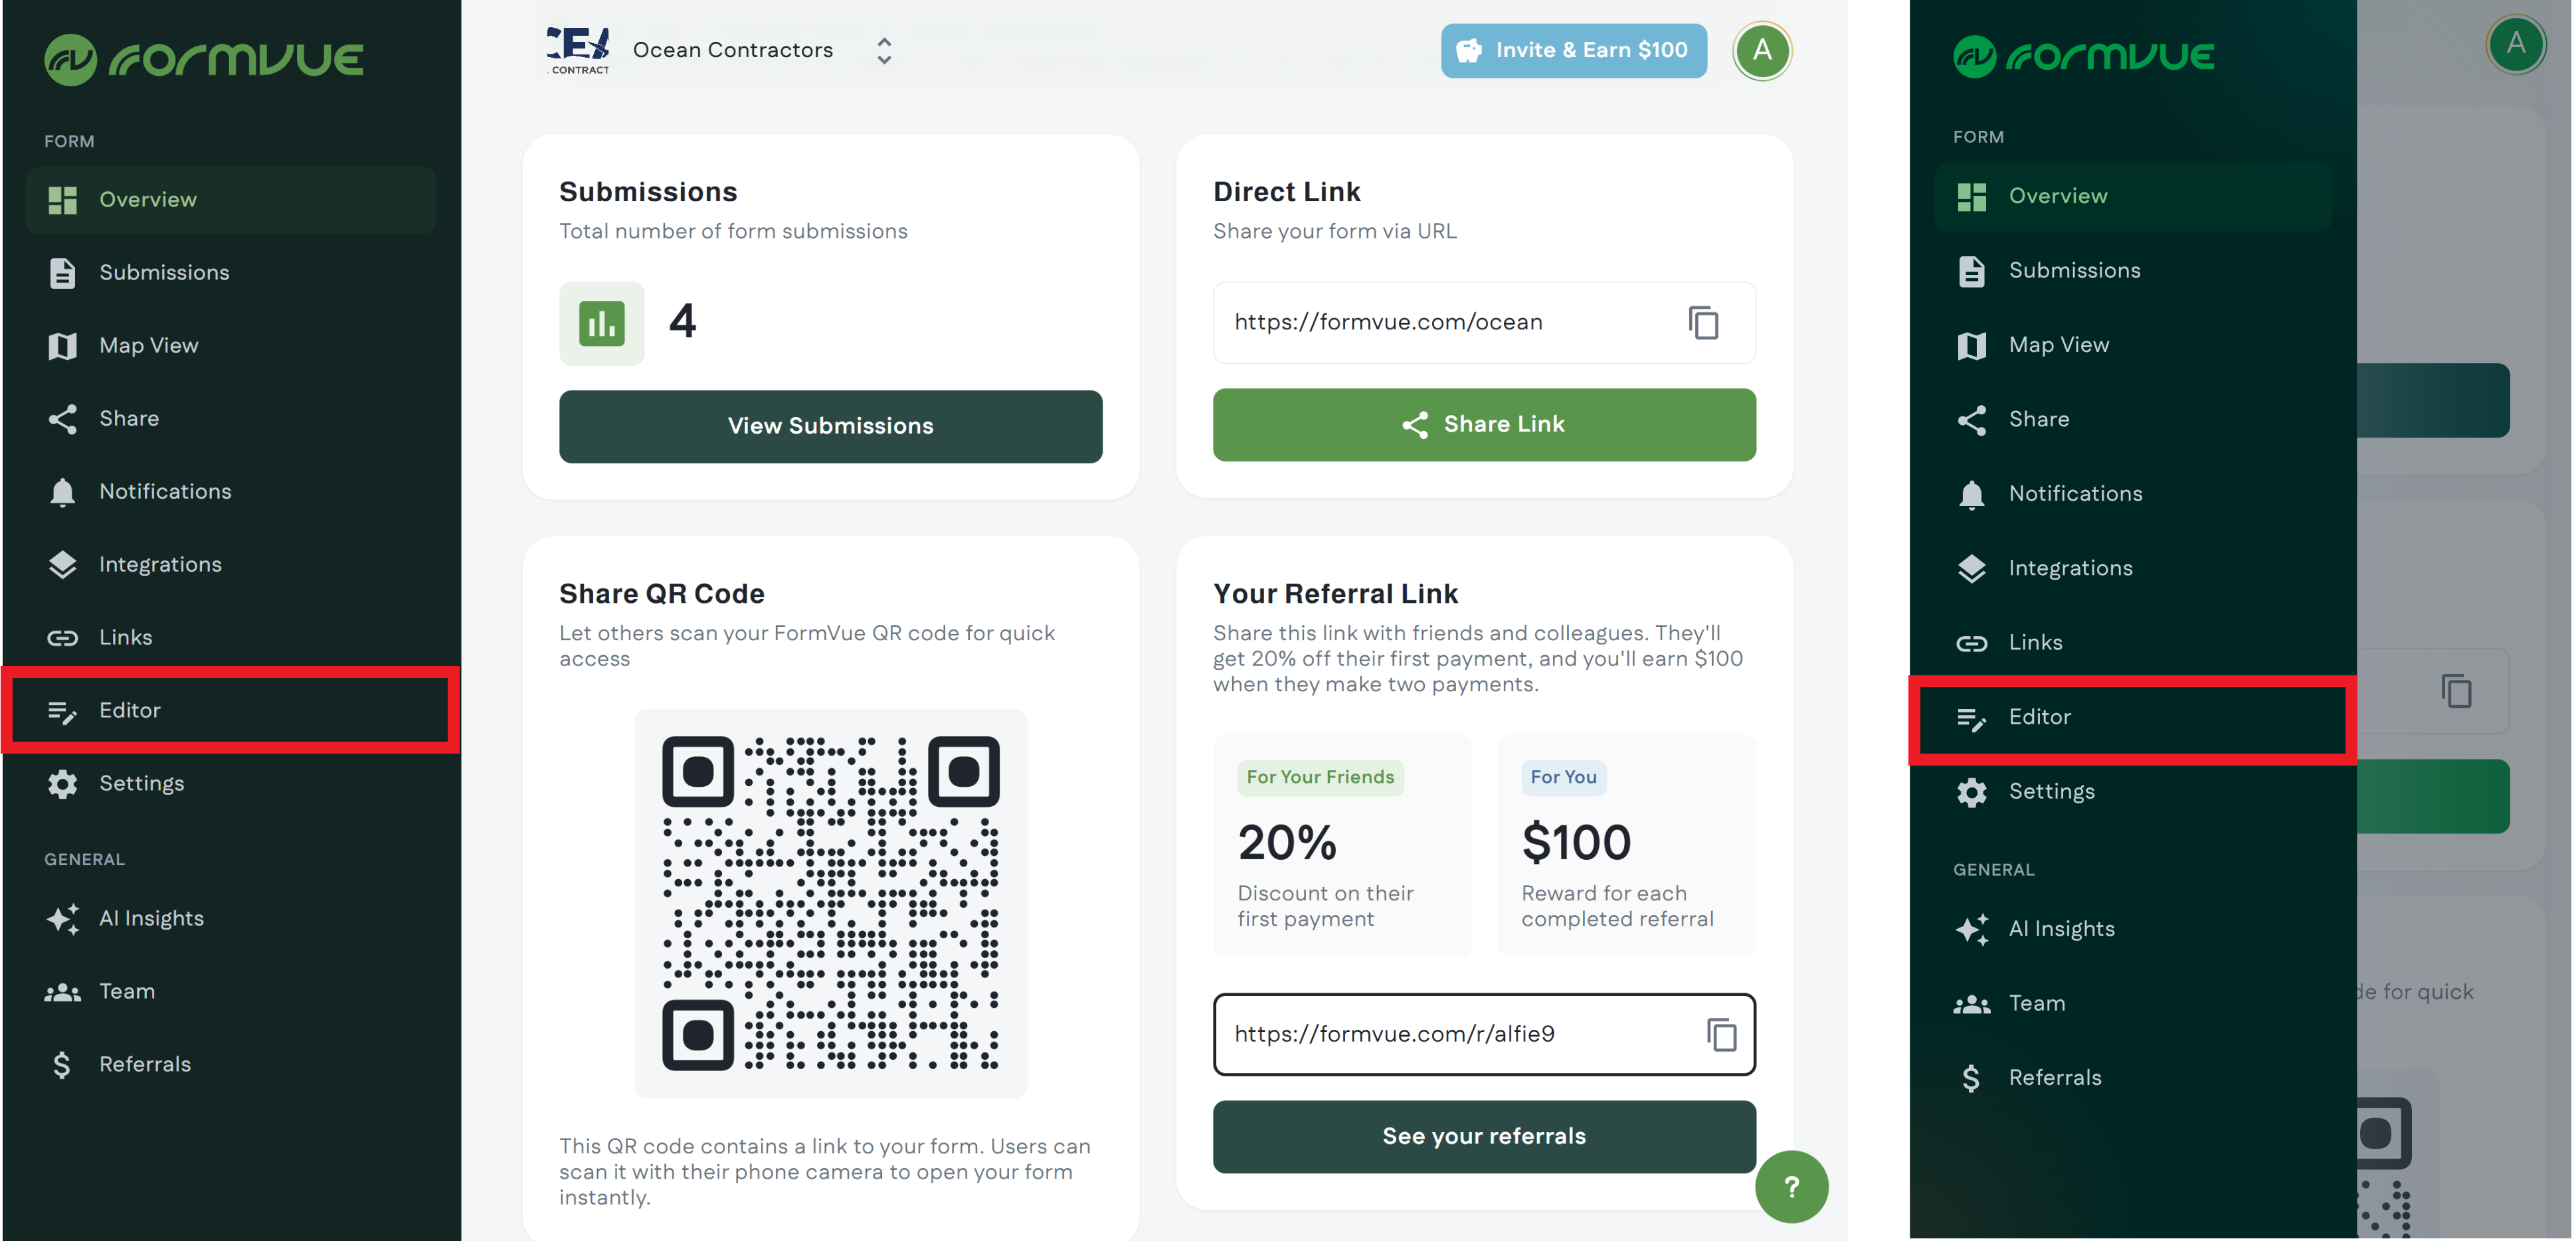Select Integrations in the left sidebar
Image resolution: width=2576 pixels, height=1245 pixels.
[x=160, y=565]
